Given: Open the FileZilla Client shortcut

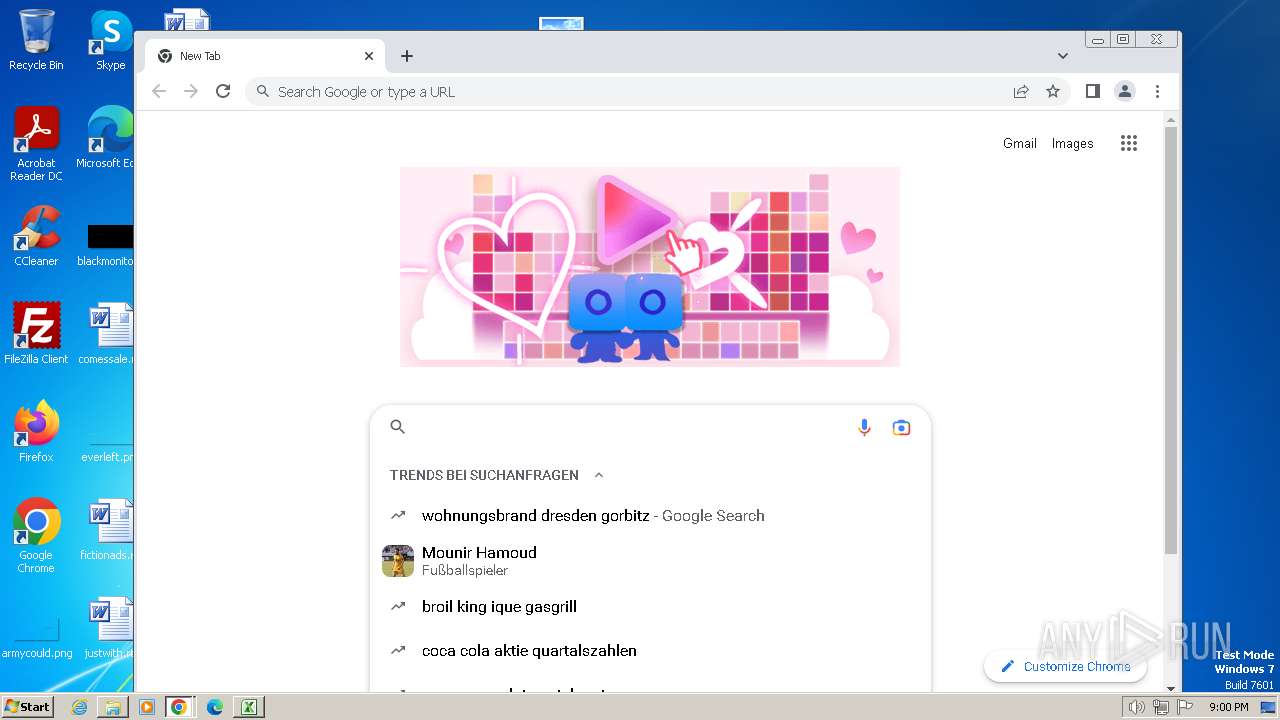Looking at the screenshot, I should click(x=36, y=333).
